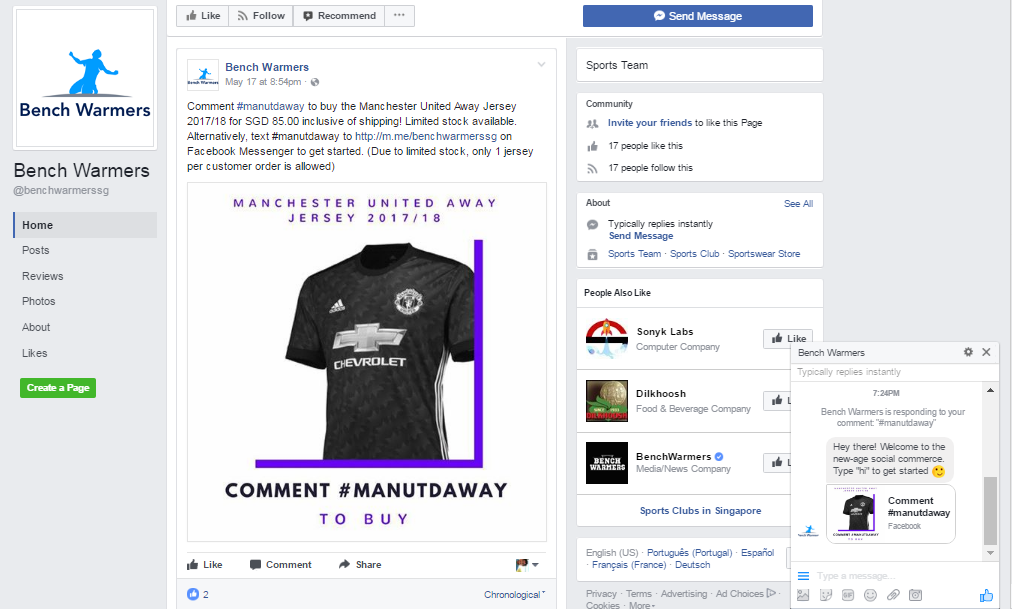Open the m.me/benchwarmerssg link
The width and height of the screenshot is (1012, 609).
point(426,136)
